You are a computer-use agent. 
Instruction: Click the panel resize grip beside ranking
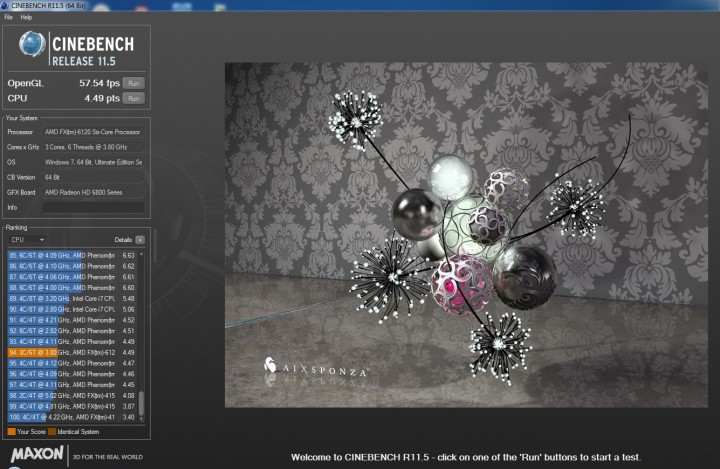tap(155, 246)
